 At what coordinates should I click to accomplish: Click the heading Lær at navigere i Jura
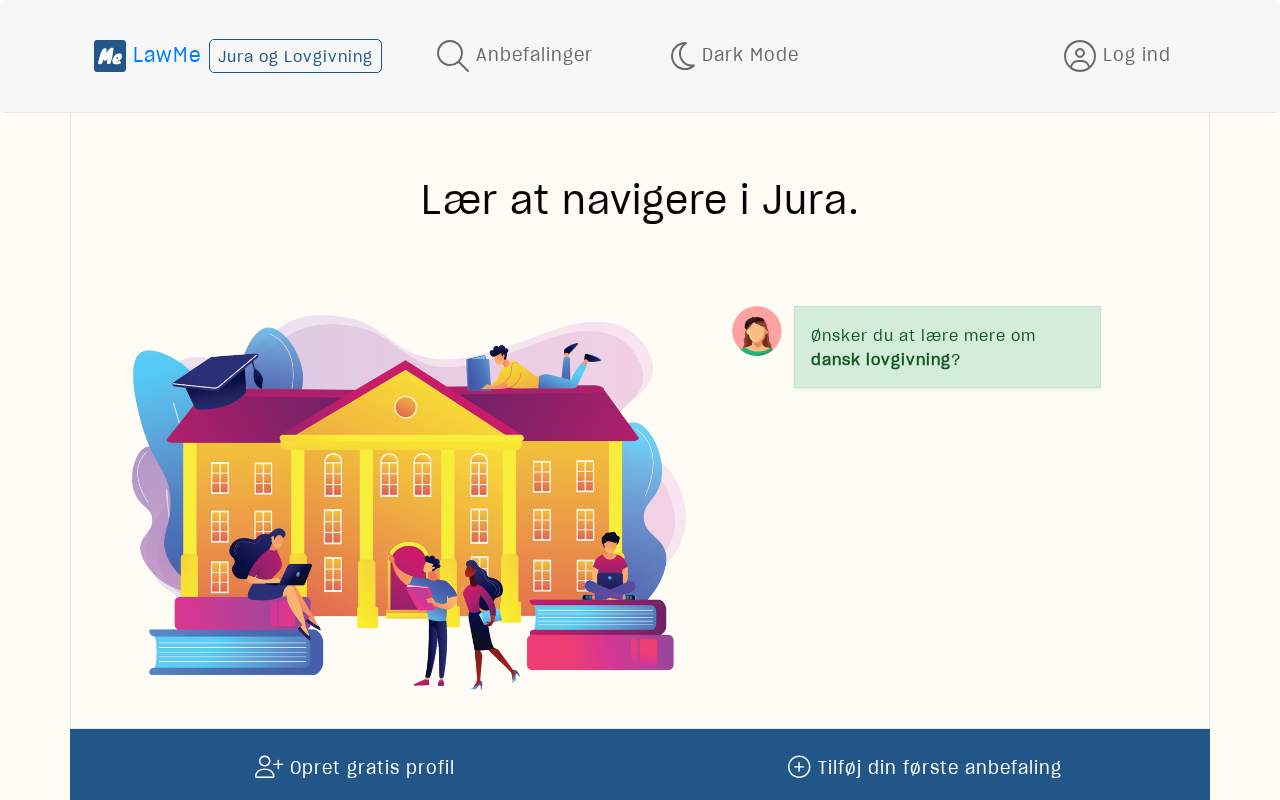click(x=640, y=200)
